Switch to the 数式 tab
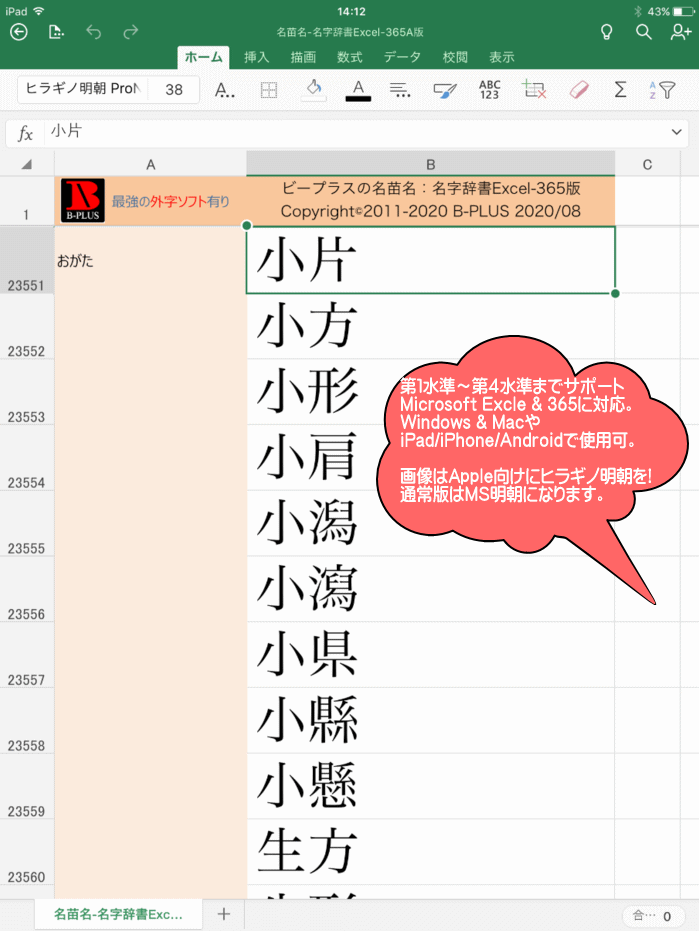This screenshot has width=699, height=931. point(350,58)
